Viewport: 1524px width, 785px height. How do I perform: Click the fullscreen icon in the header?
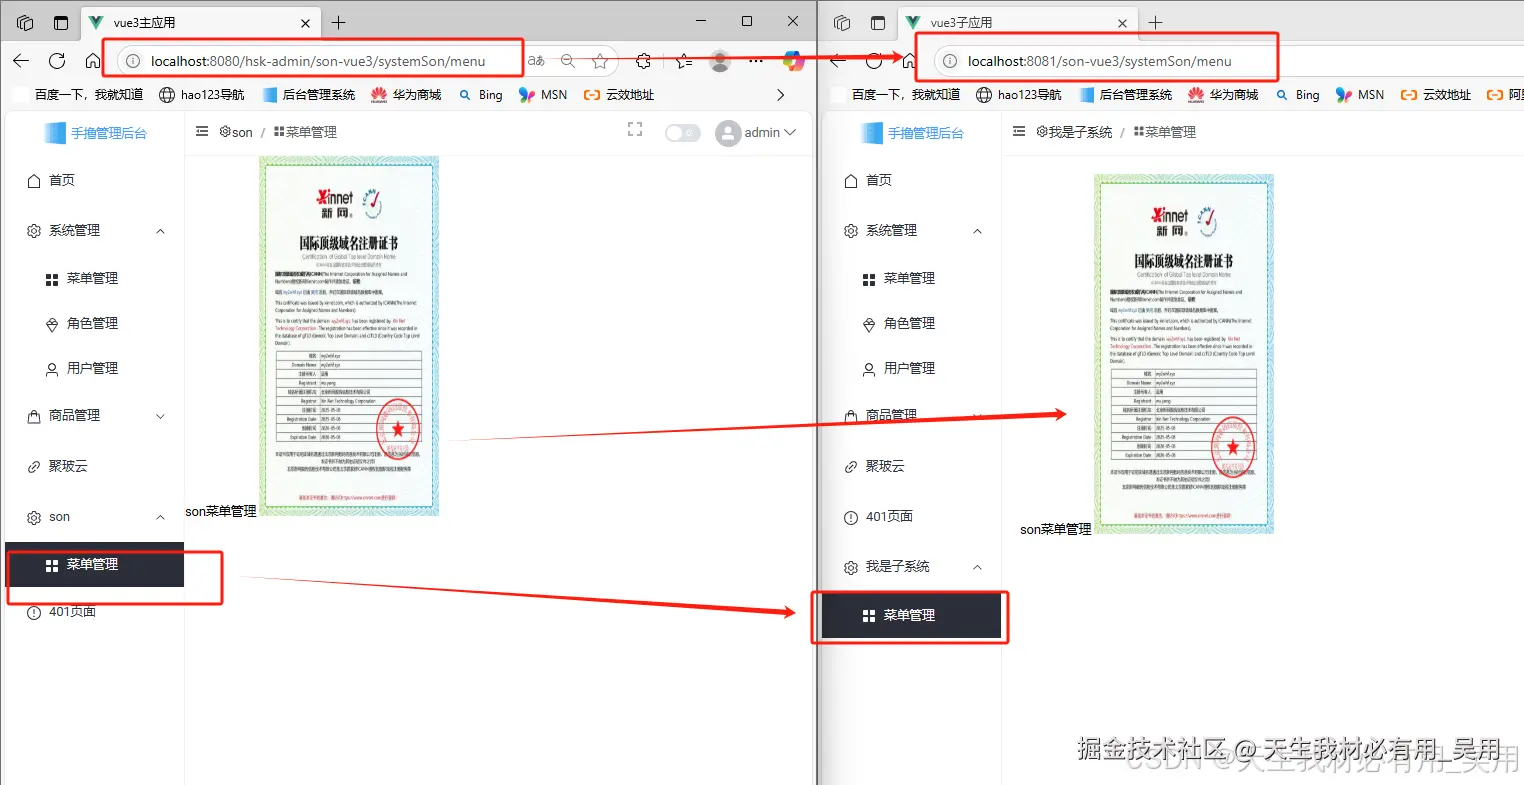tap(634, 129)
